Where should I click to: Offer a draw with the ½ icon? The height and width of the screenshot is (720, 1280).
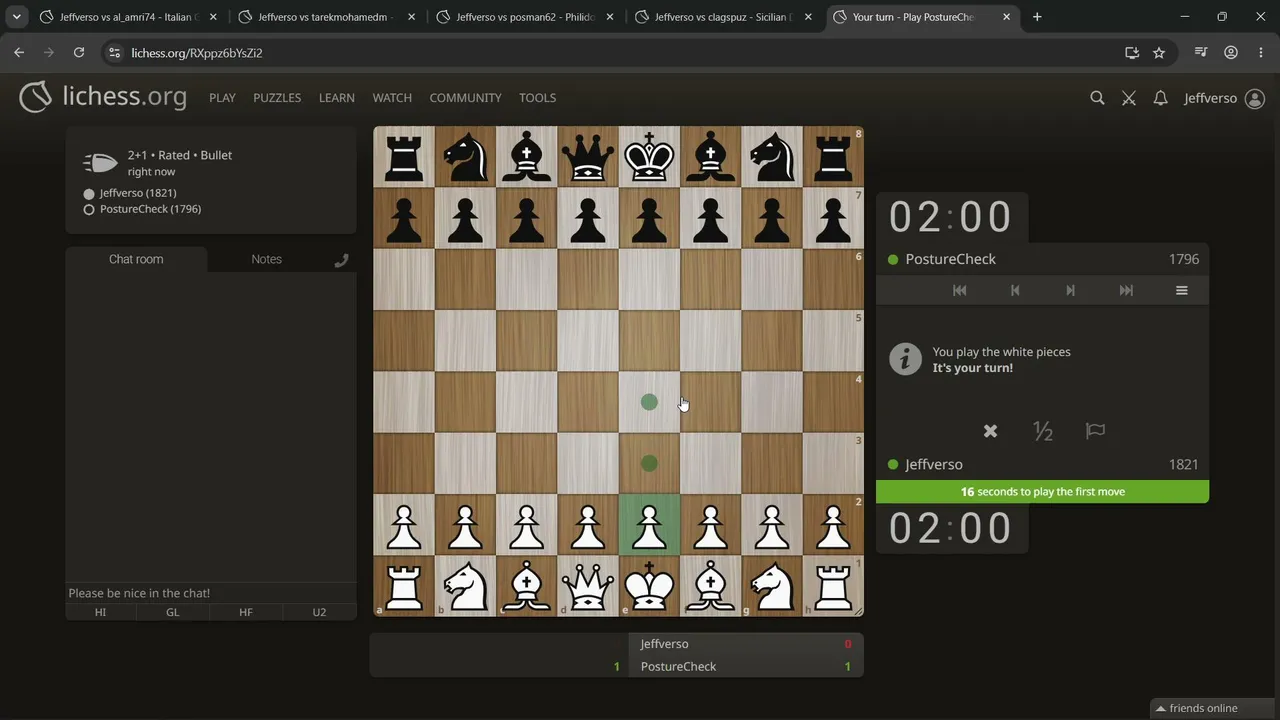click(x=1043, y=431)
